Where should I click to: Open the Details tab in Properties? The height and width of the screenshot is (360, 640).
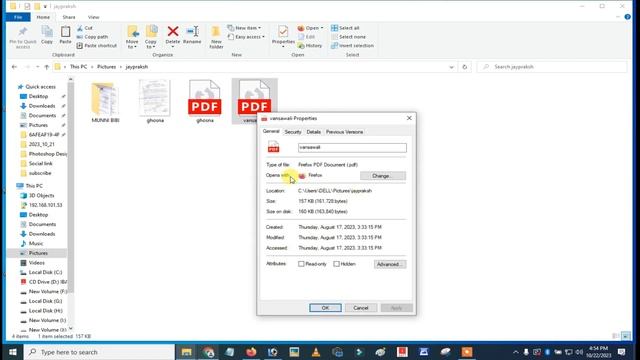313,132
